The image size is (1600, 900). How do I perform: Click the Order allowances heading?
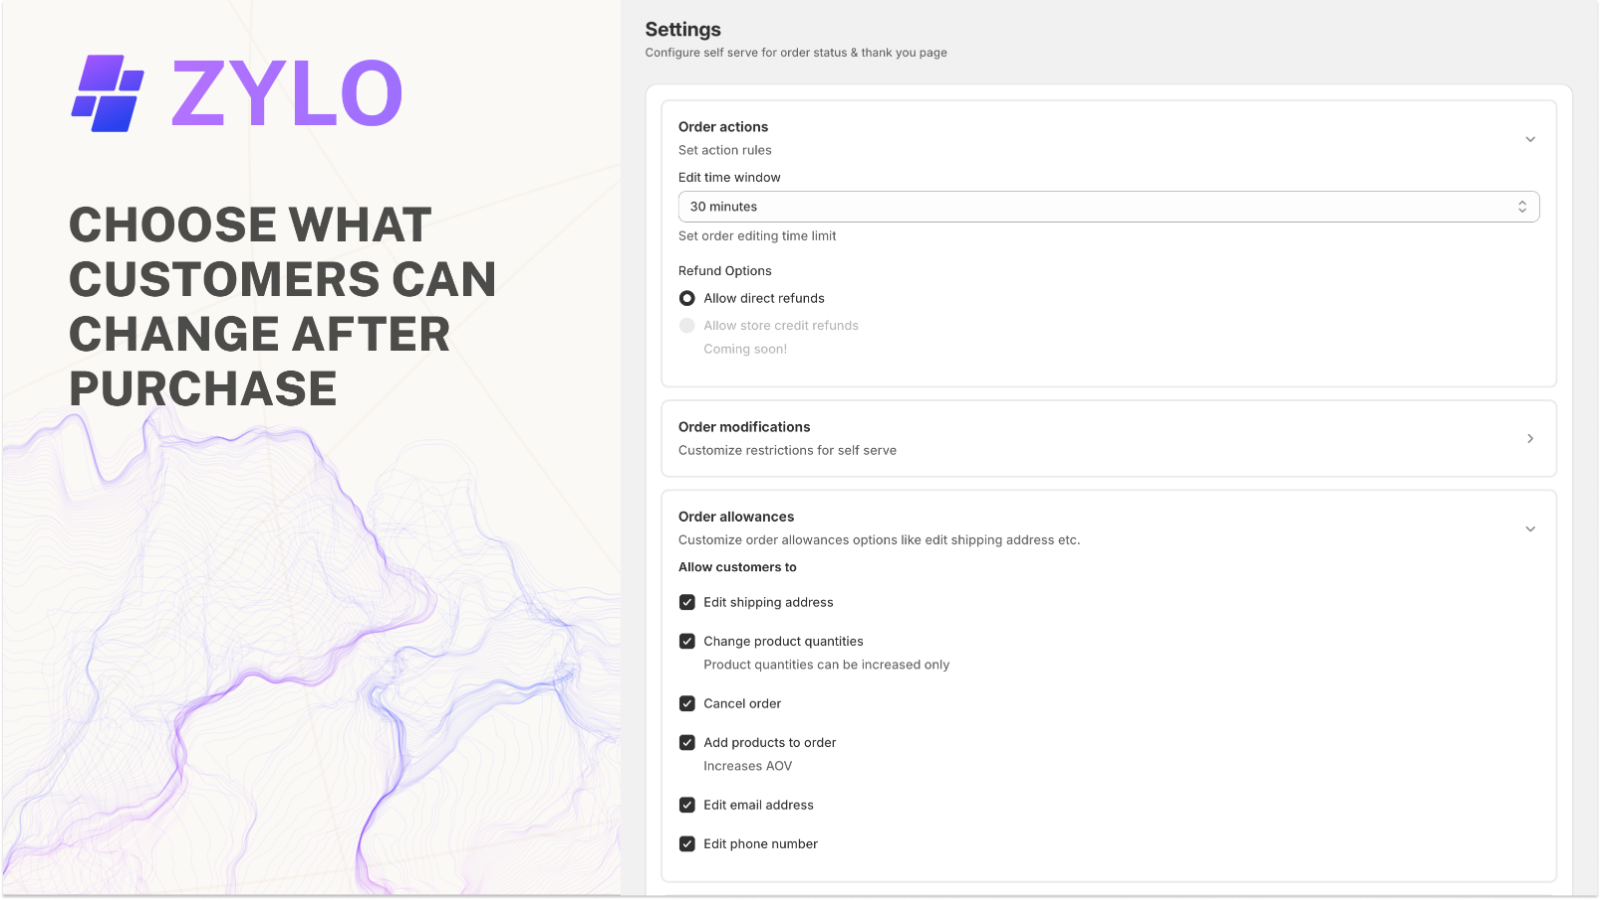click(736, 517)
